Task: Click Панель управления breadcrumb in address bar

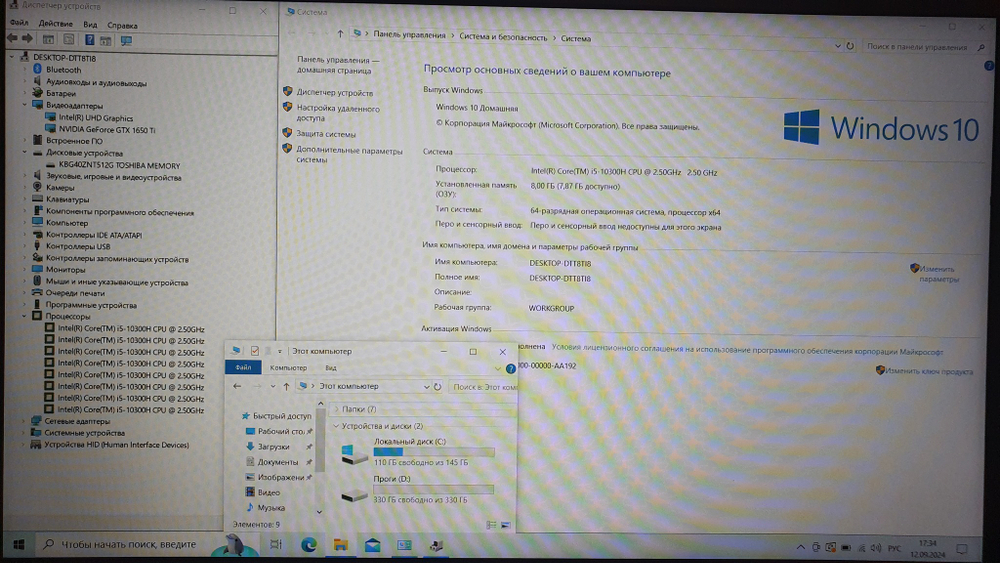Action: [x=409, y=35]
